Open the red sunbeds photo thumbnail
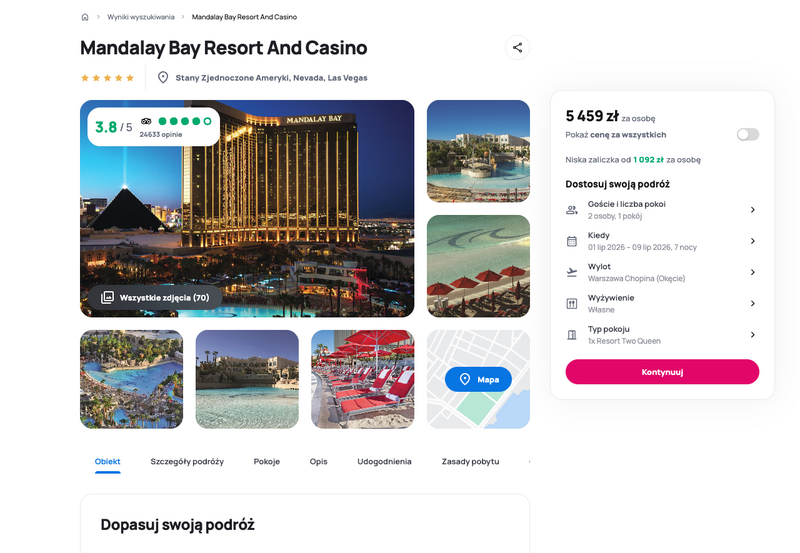Image resolution: width=800 pixels, height=553 pixels. coord(363,379)
